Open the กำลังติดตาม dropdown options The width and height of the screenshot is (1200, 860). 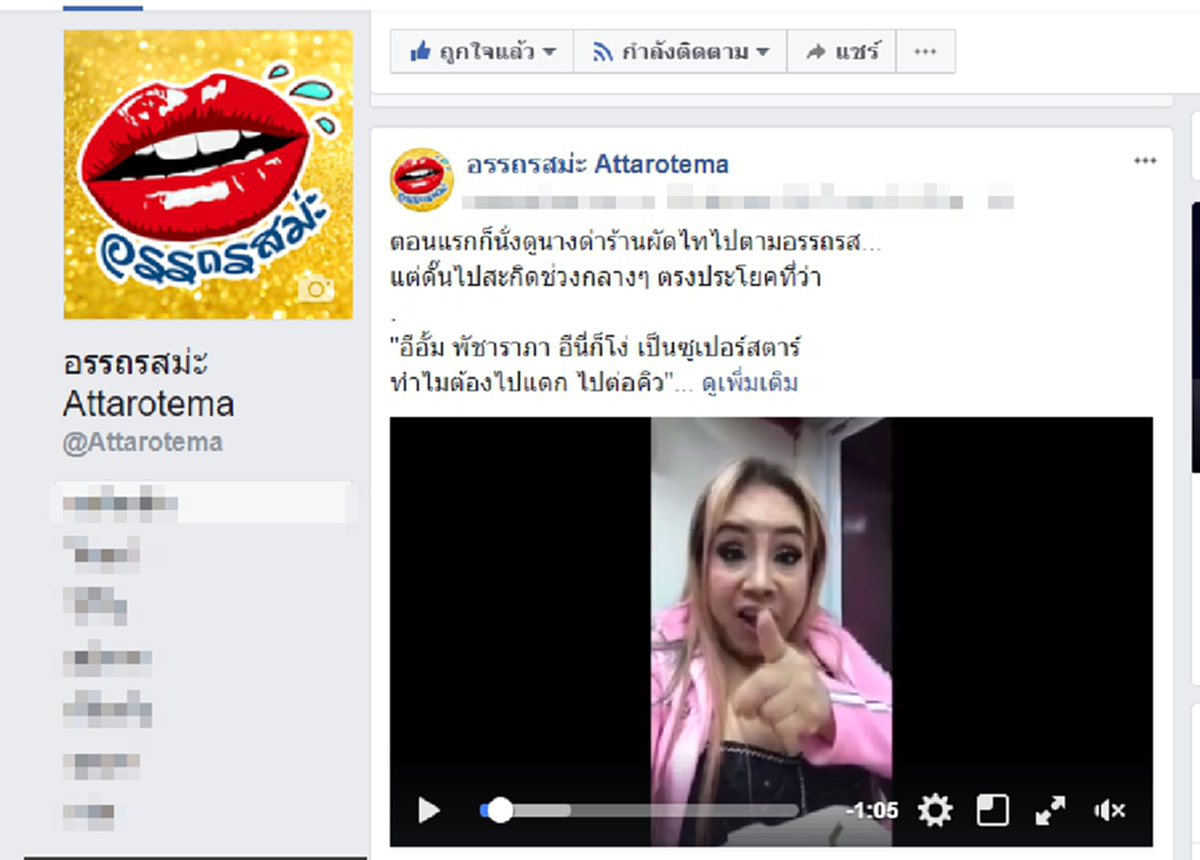click(763, 51)
